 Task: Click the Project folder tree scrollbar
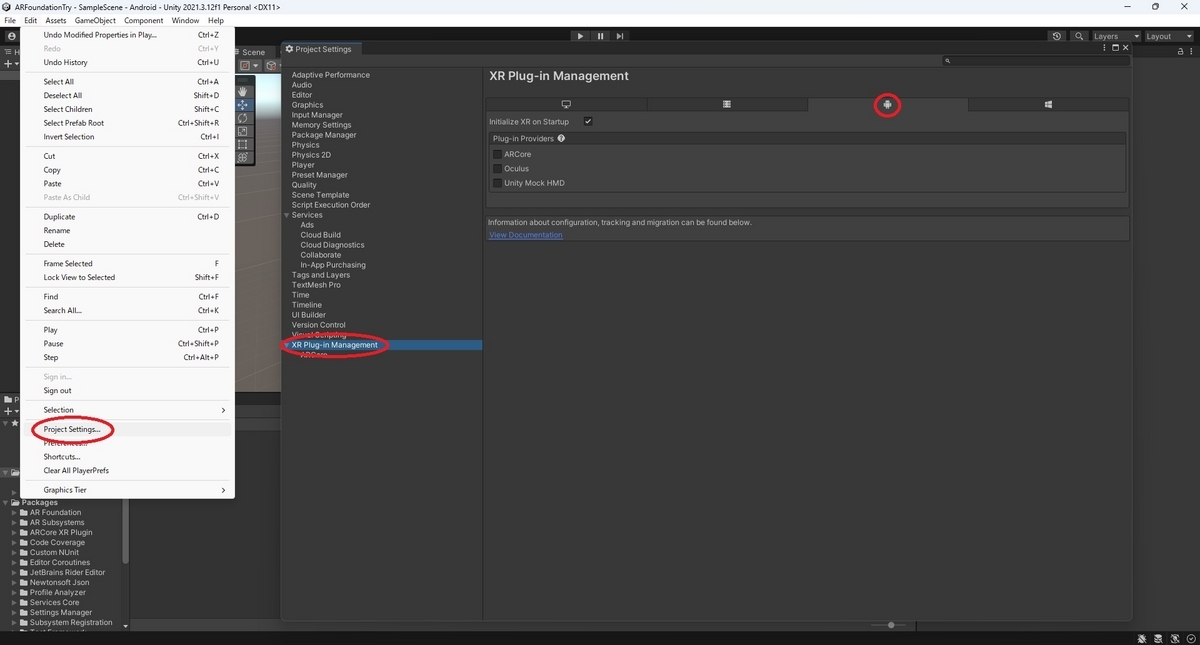pyautogui.click(x=126, y=531)
